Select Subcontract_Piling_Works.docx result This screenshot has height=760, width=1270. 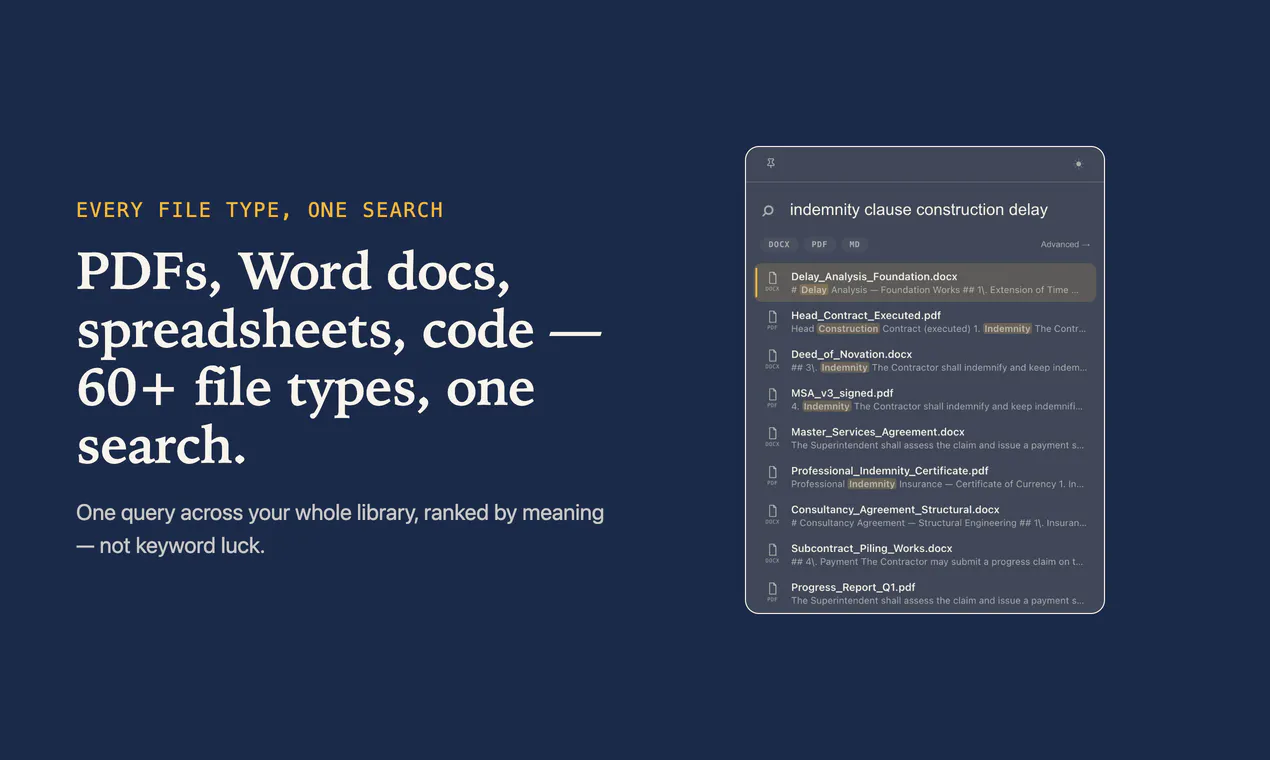925,555
